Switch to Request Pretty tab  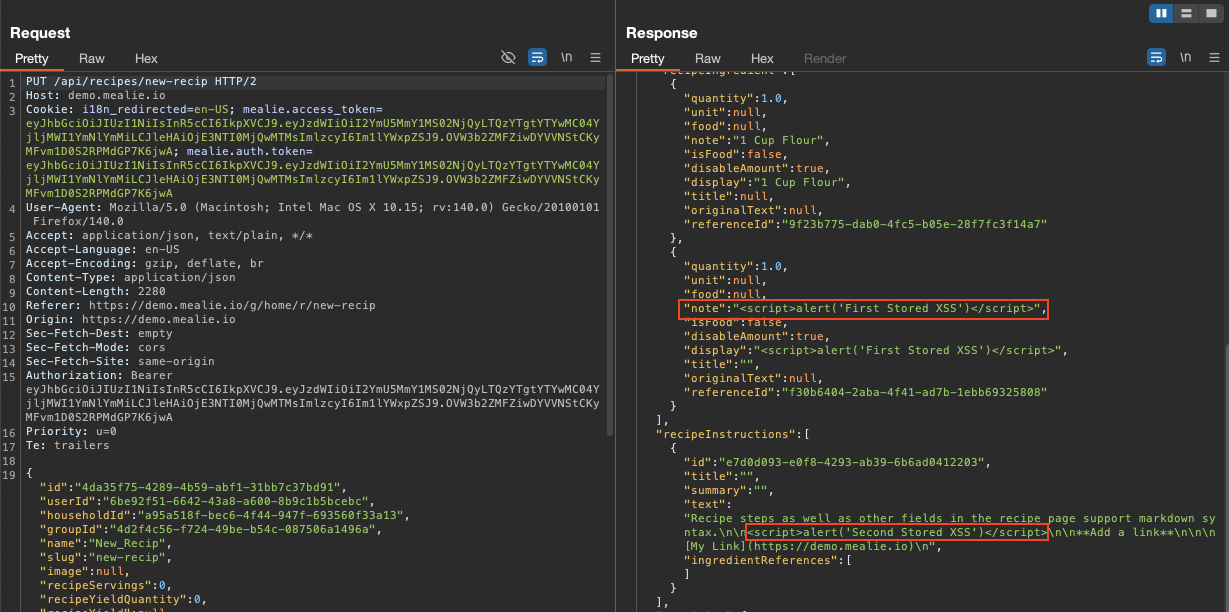31,59
